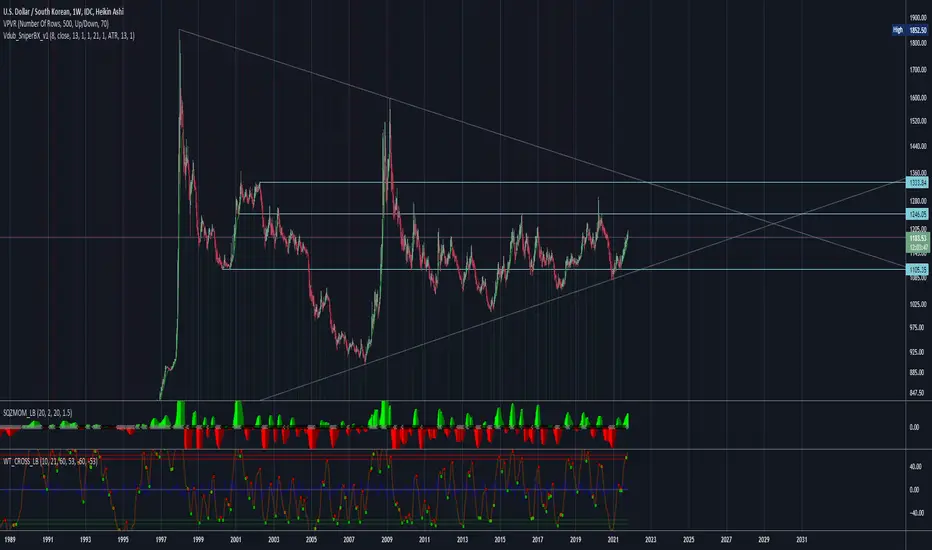The width and height of the screenshot is (932, 550).
Task: Click the 1997 label on time axis
Action: 160,540
